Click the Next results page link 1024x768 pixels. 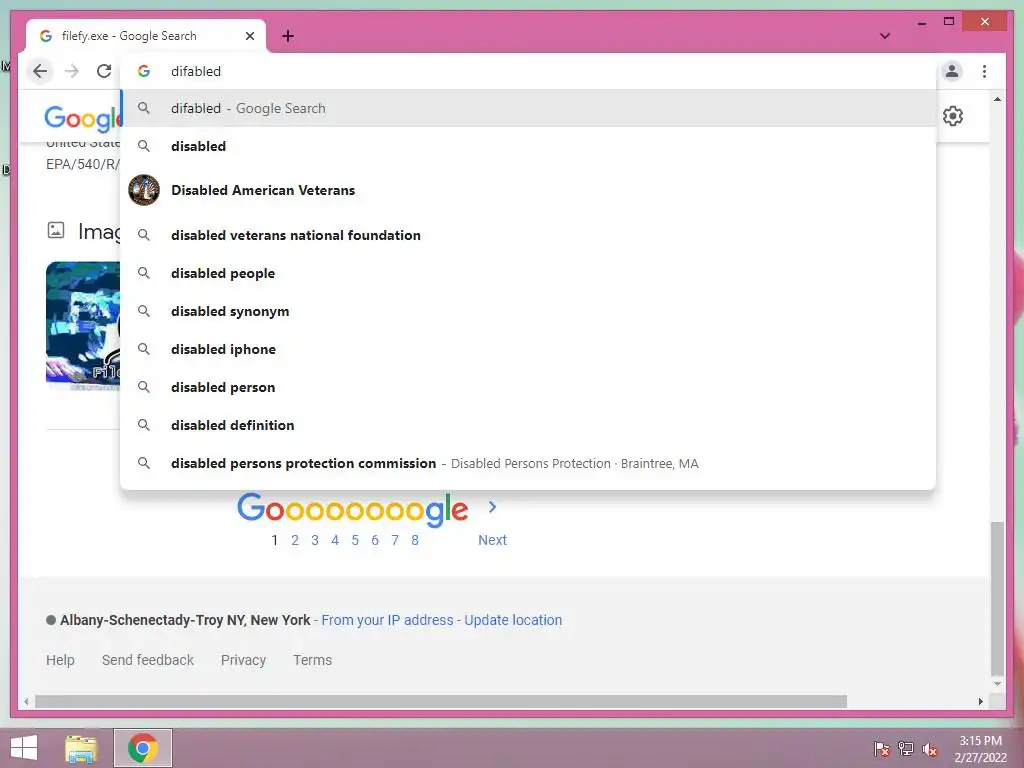pos(492,540)
